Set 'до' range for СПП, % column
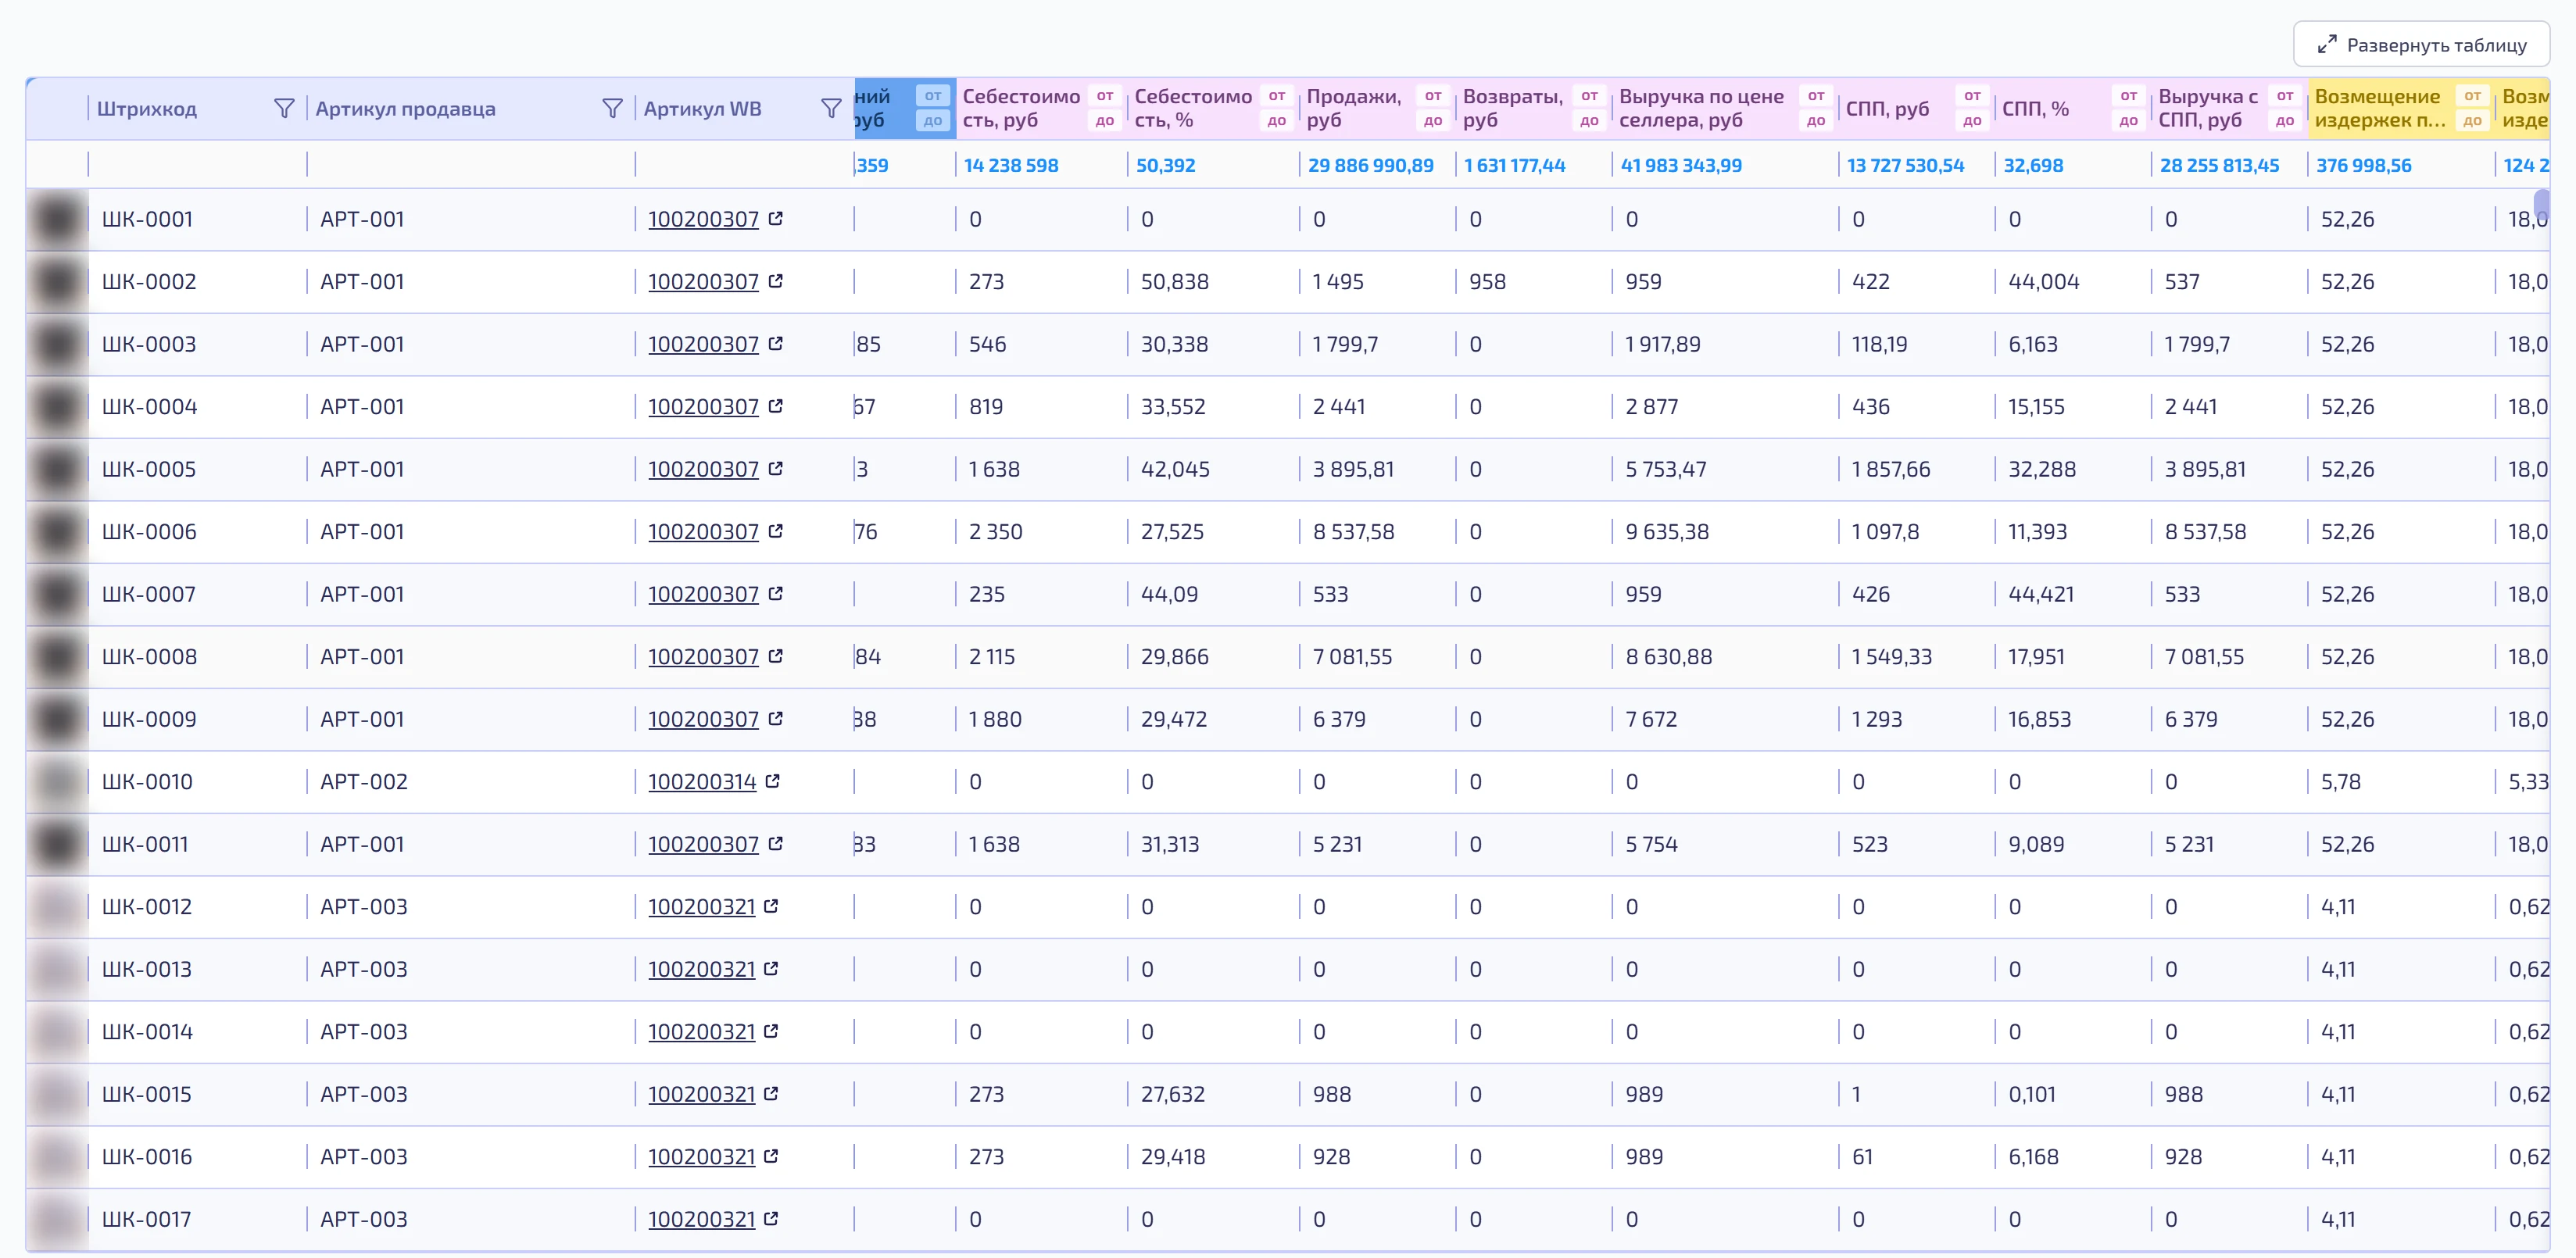The height and width of the screenshot is (1258, 2576). [x=2128, y=120]
